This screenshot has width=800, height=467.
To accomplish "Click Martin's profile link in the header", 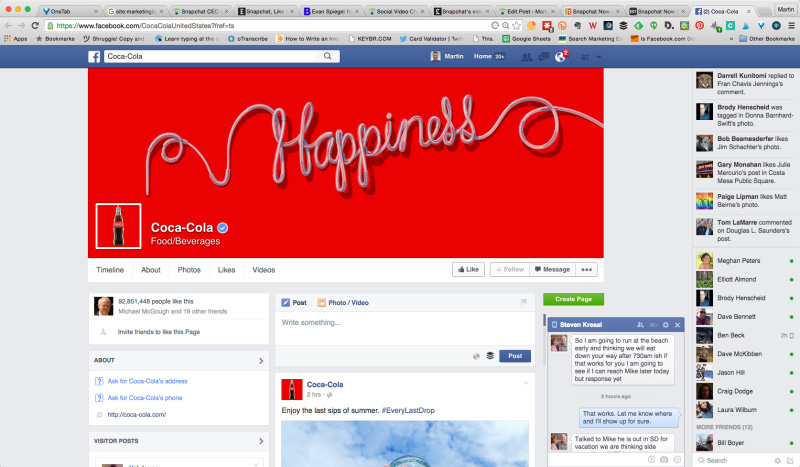I will pos(447,56).
